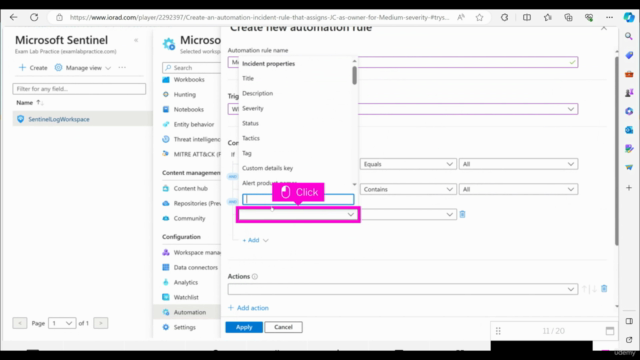The width and height of the screenshot is (640, 360).
Task: Open the Manage view dropdown
Action: pos(83,68)
